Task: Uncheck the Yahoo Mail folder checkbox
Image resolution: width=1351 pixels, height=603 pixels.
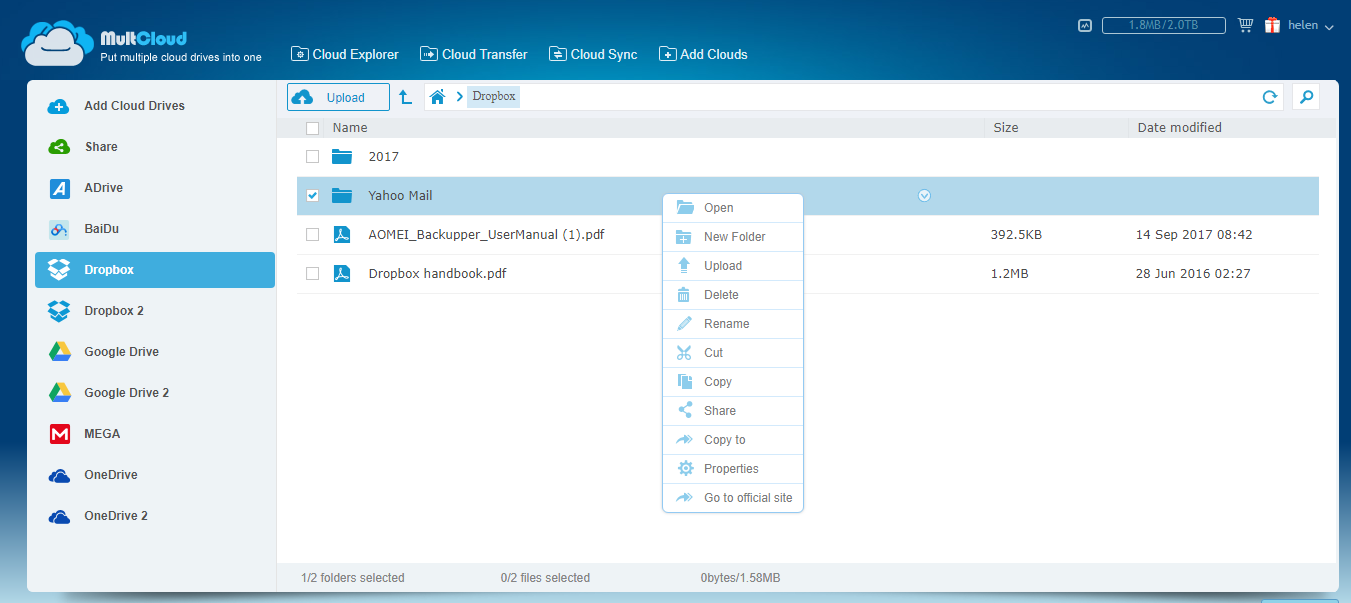Action: pyautogui.click(x=312, y=196)
